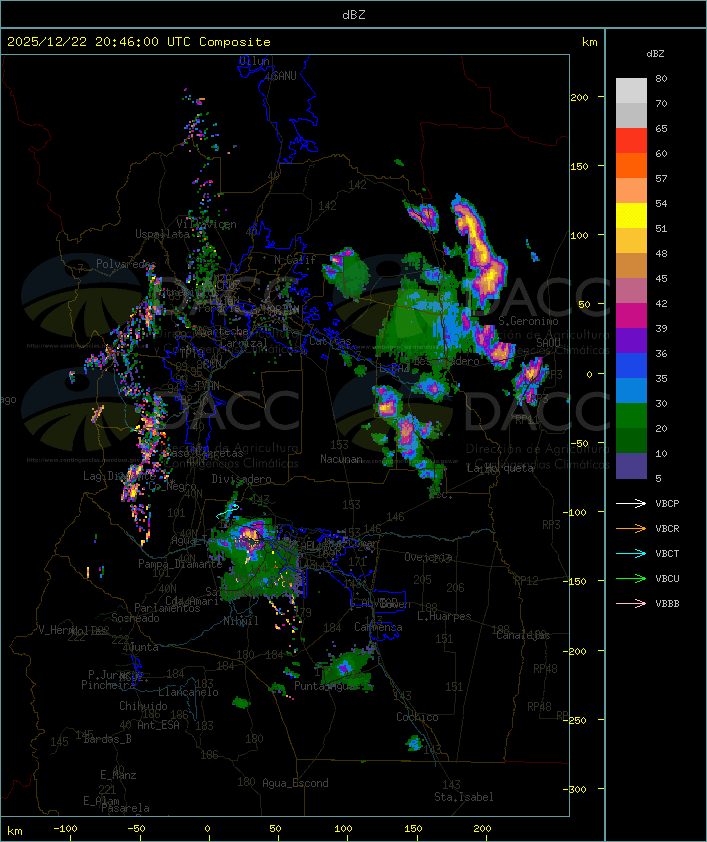
Task: Click the legend value 42
Action: (661, 303)
